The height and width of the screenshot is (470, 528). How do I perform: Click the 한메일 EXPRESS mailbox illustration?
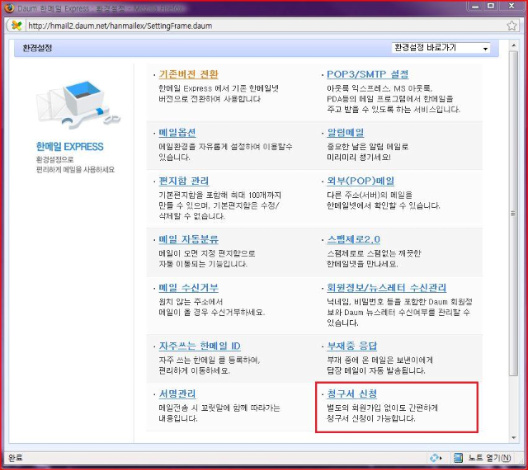78,104
